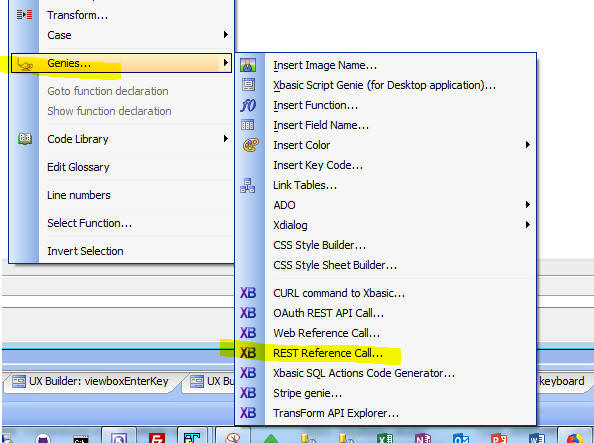Screen dimensions: 594x443
Task: Click the Insert Function f() icon
Action: [x=248, y=105]
